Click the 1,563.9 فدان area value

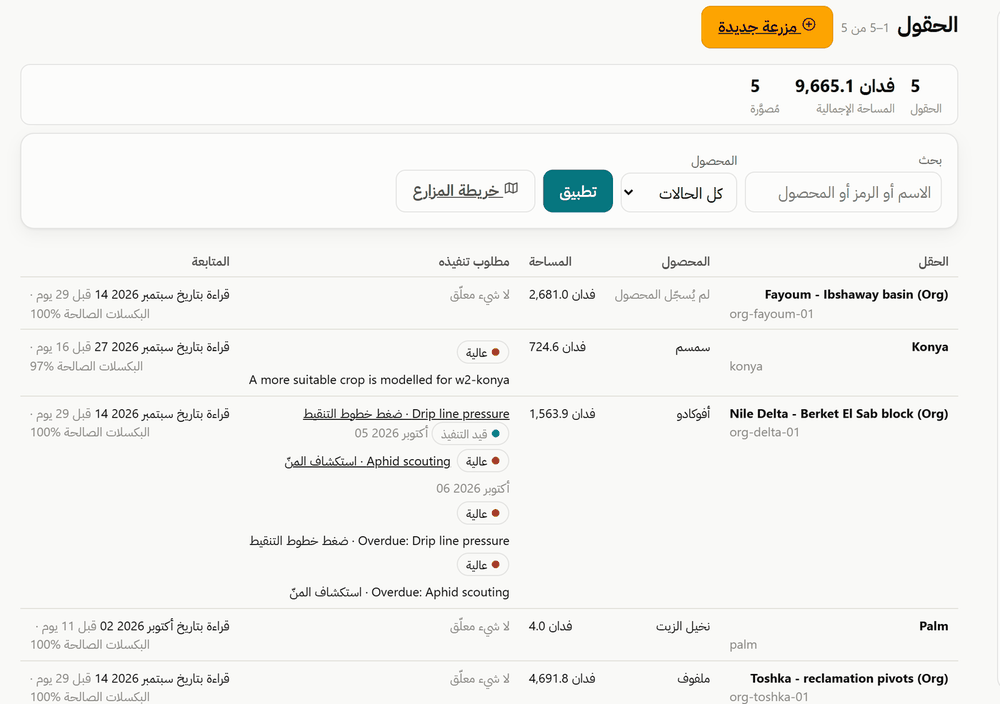[562, 414]
